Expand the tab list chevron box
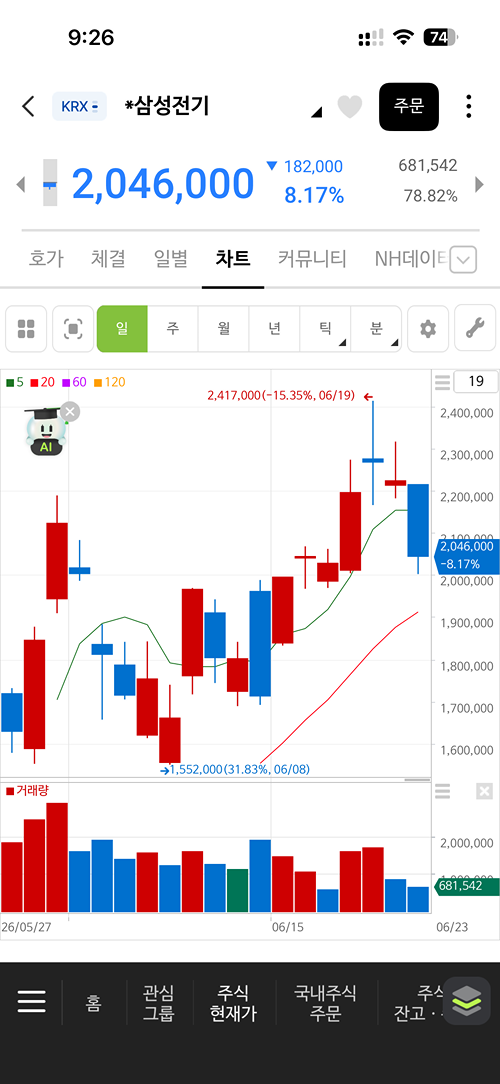The height and width of the screenshot is (1084, 500). tap(463, 261)
